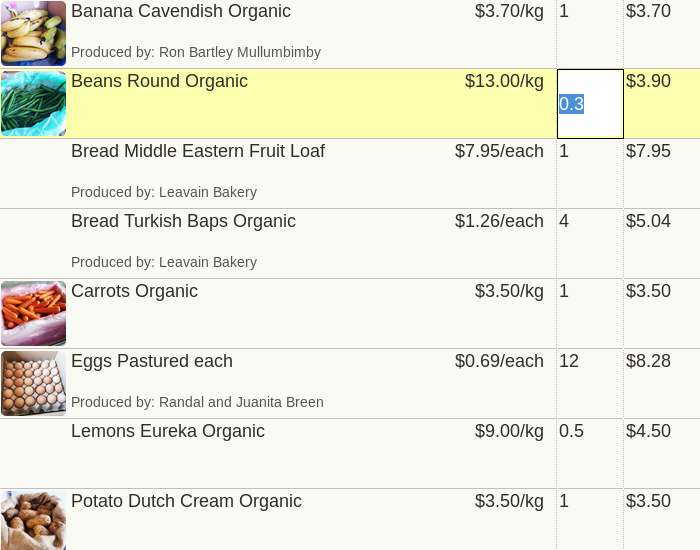Click the $8.28 eggs line total
The height and width of the screenshot is (550, 700).
click(x=648, y=361)
